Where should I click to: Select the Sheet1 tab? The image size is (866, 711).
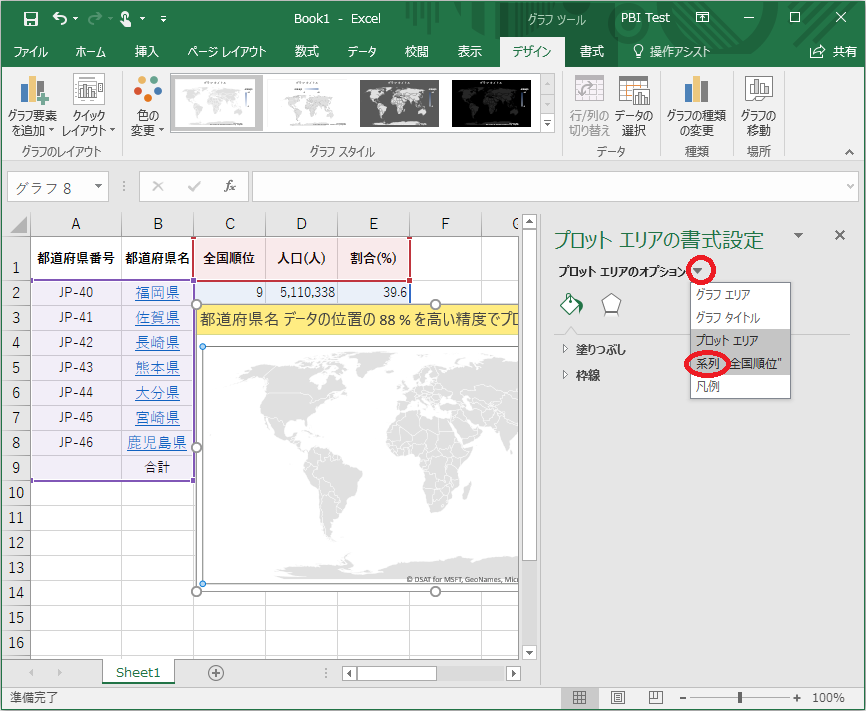(x=138, y=672)
